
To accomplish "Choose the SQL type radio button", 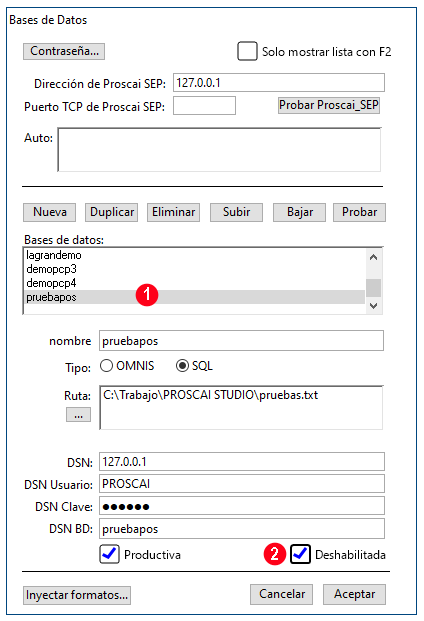I will pyautogui.click(x=182, y=366).
